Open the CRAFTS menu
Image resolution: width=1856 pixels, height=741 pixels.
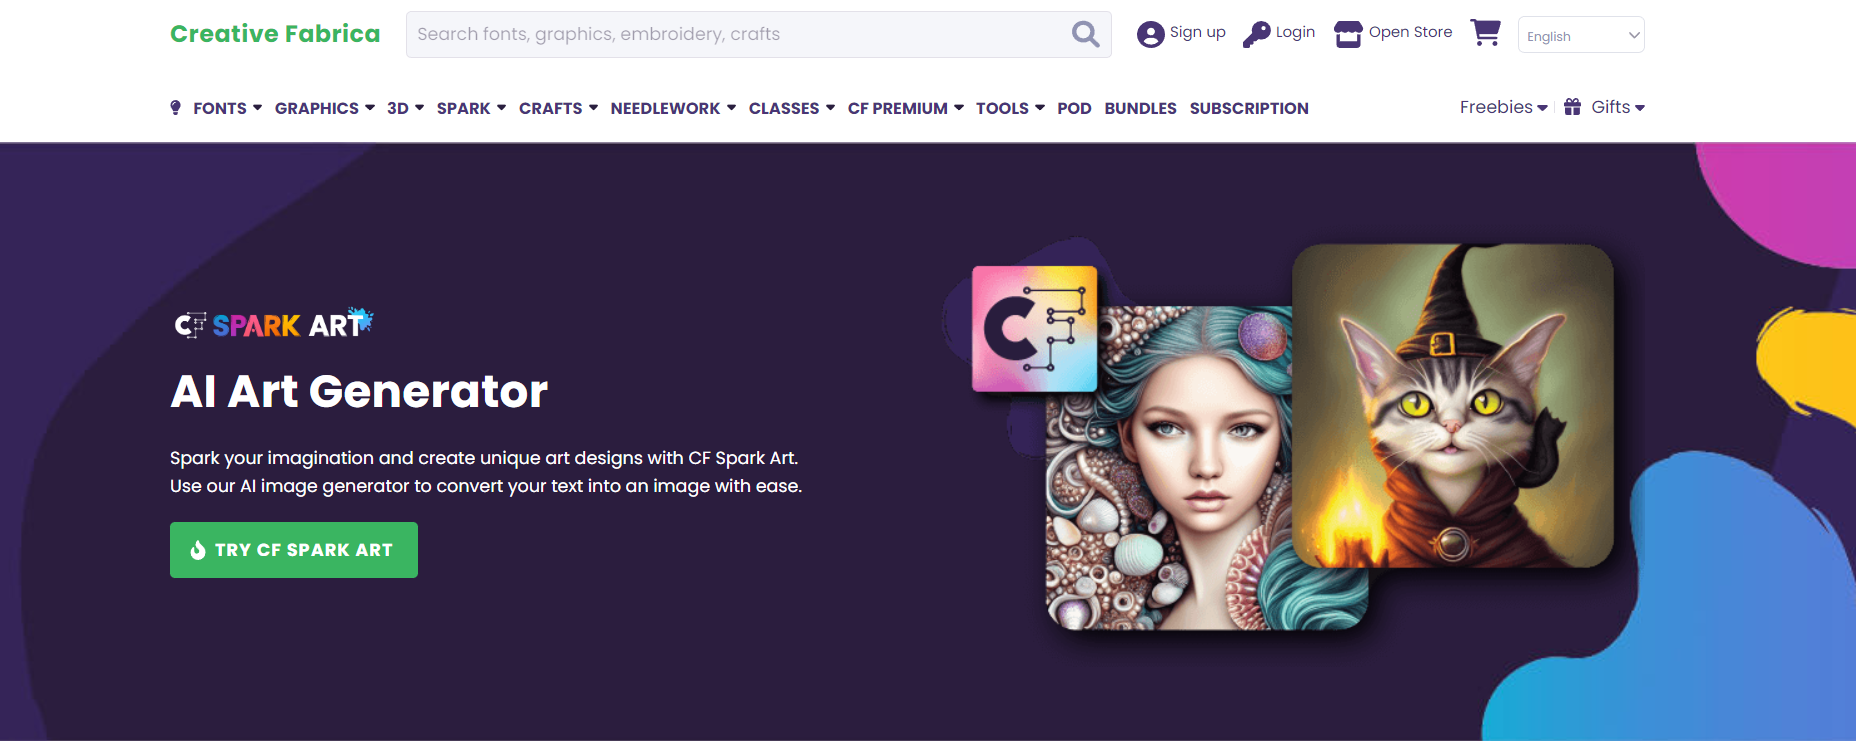click(x=551, y=108)
